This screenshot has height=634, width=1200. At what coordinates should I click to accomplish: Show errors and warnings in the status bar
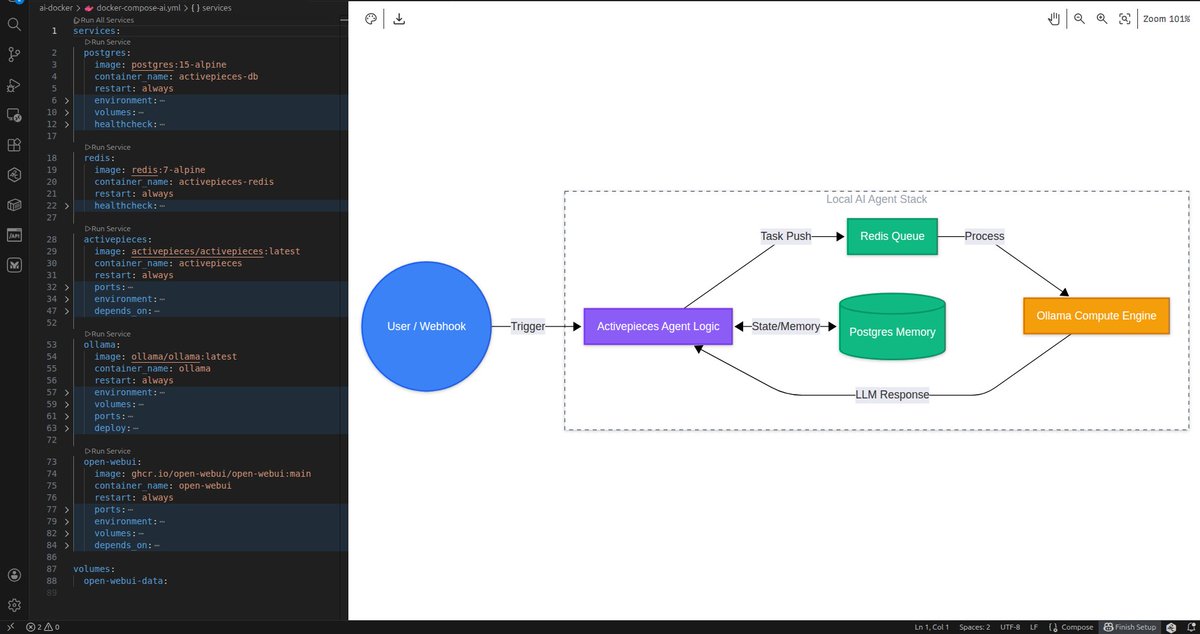point(43,627)
